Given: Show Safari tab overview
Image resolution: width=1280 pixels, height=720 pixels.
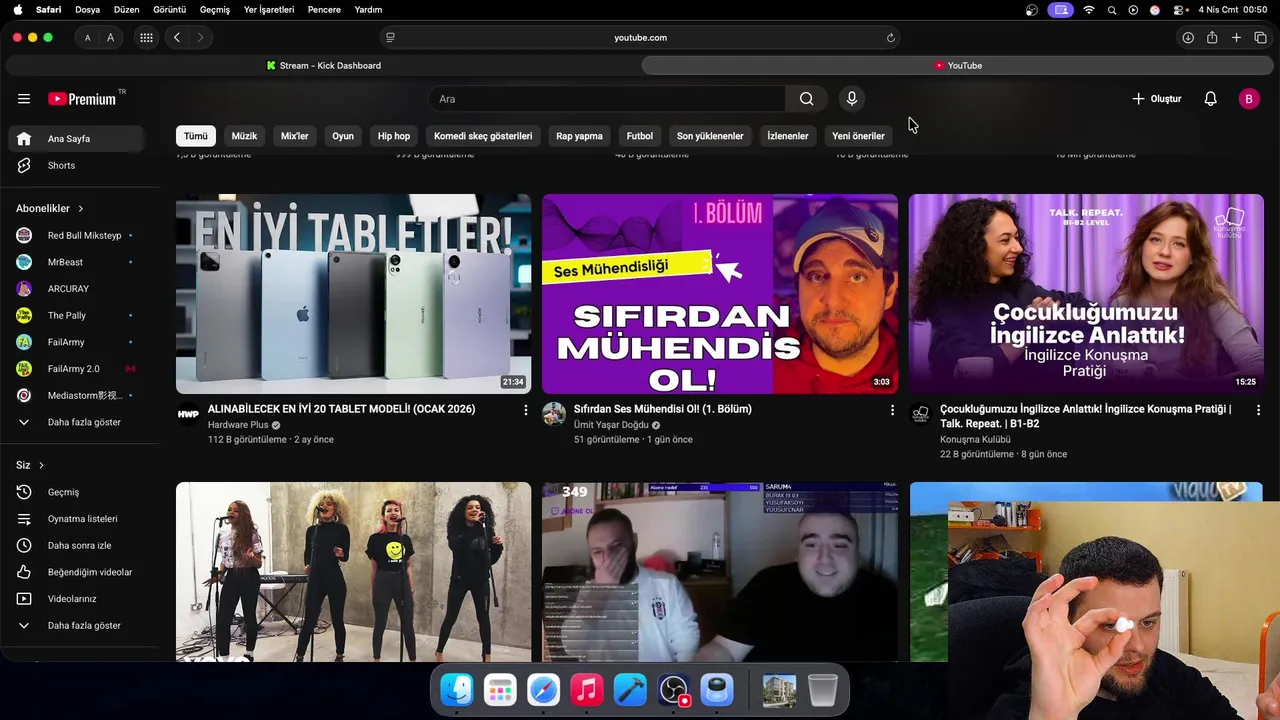Looking at the screenshot, I should pyautogui.click(x=1260, y=38).
